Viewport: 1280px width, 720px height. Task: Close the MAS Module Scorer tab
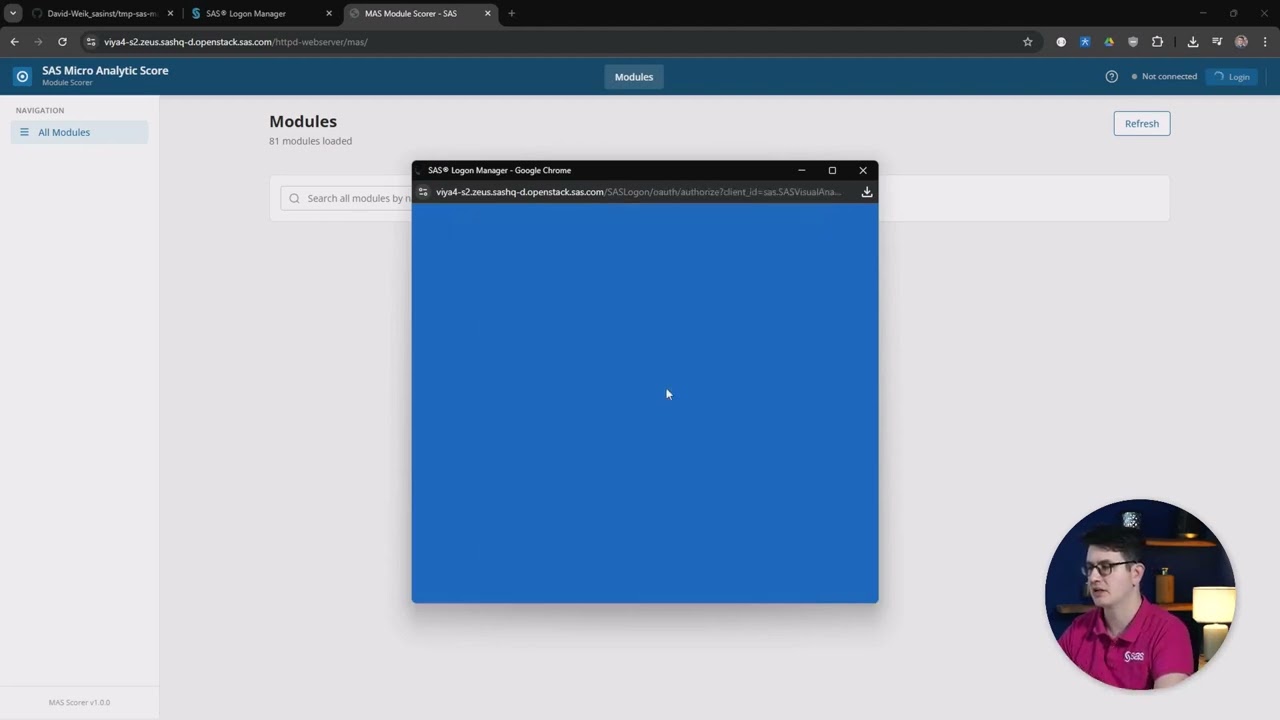pos(488,13)
